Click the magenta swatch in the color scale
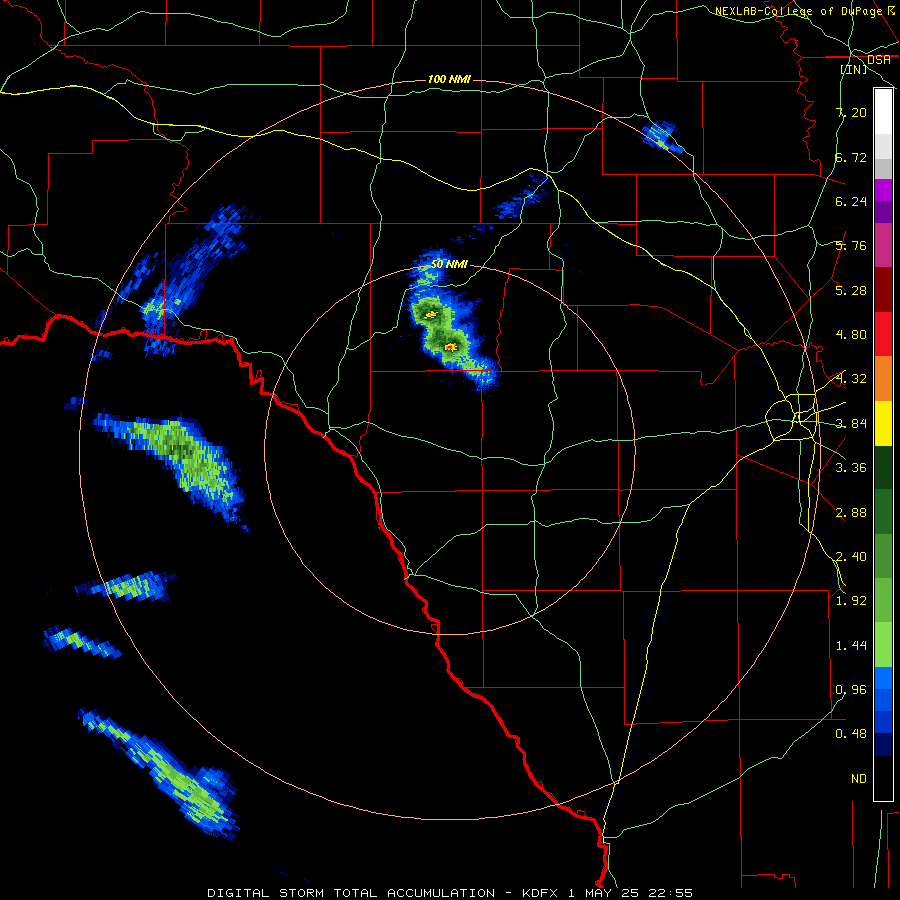 click(x=883, y=245)
